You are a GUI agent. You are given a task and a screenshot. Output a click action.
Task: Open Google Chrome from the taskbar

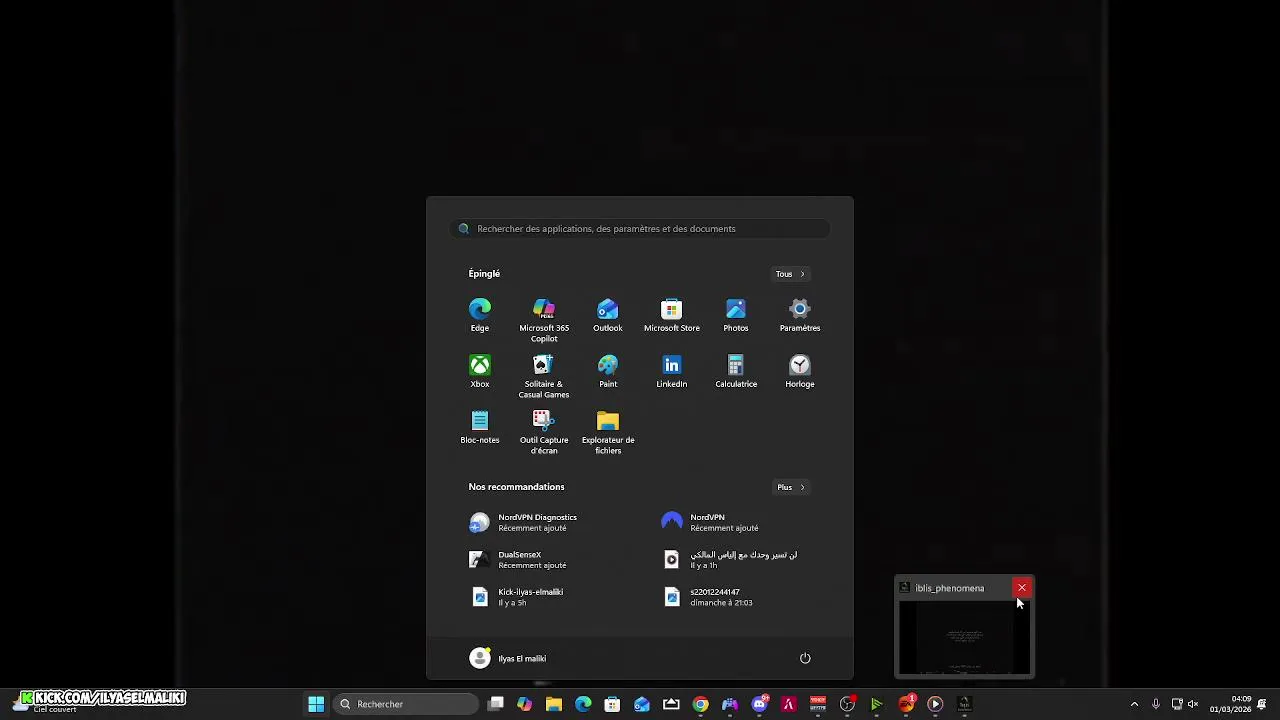pos(700,704)
